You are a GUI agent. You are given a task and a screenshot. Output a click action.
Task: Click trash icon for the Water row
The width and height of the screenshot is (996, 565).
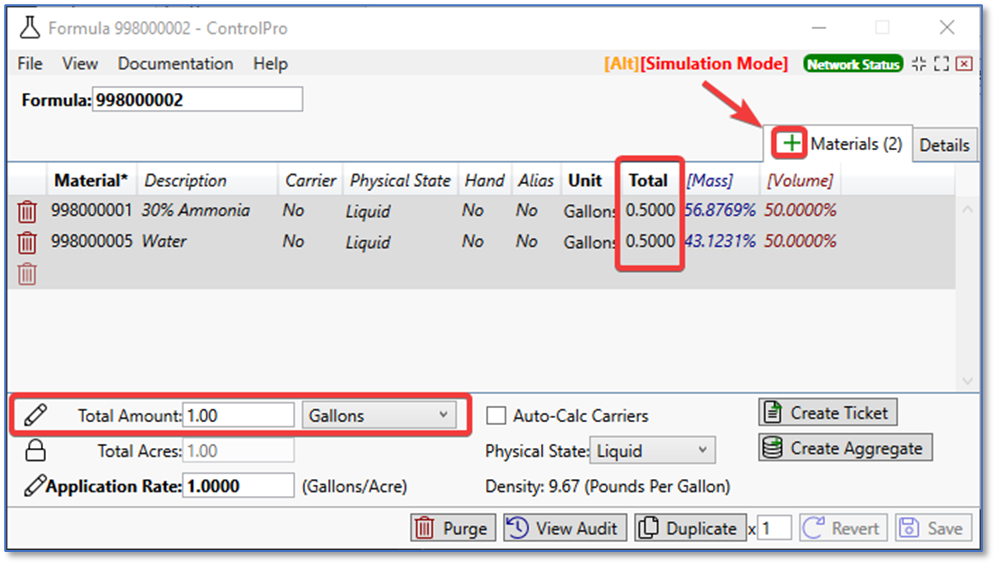[28, 242]
